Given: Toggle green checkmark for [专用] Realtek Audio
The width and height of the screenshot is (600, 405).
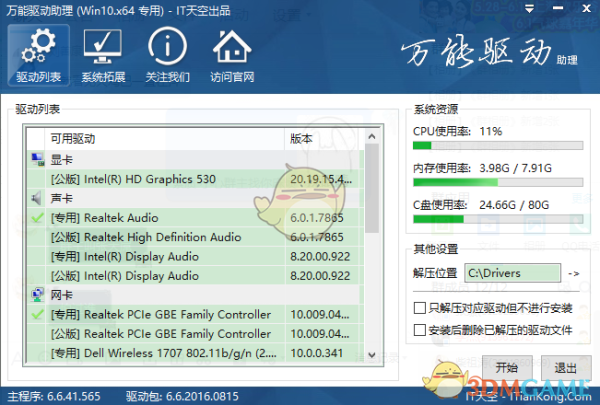Looking at the screenshot, I should [x=37, y=218].
